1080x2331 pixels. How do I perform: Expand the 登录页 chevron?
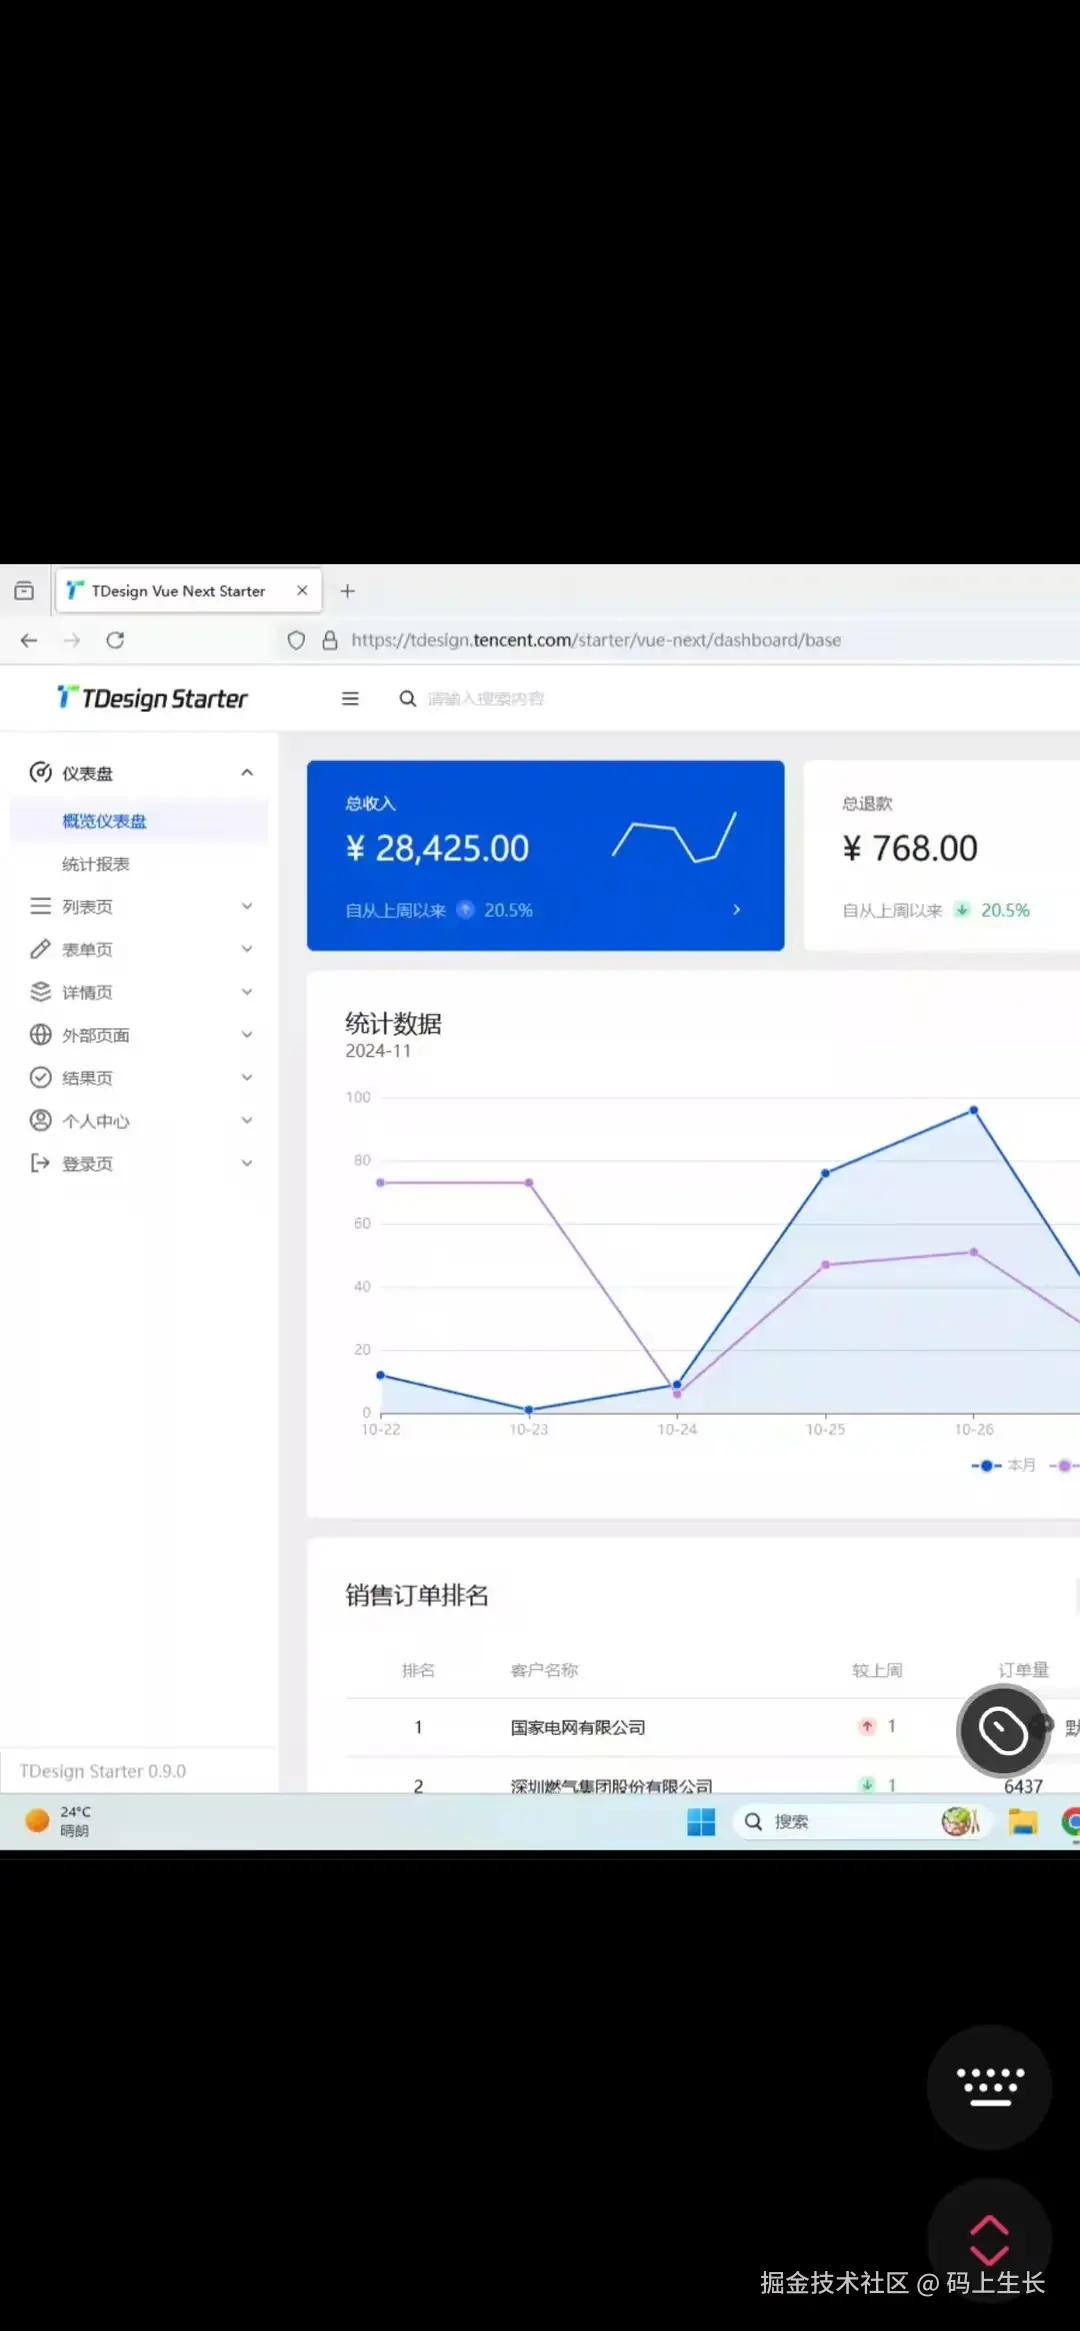click(x=247, y=1164)
